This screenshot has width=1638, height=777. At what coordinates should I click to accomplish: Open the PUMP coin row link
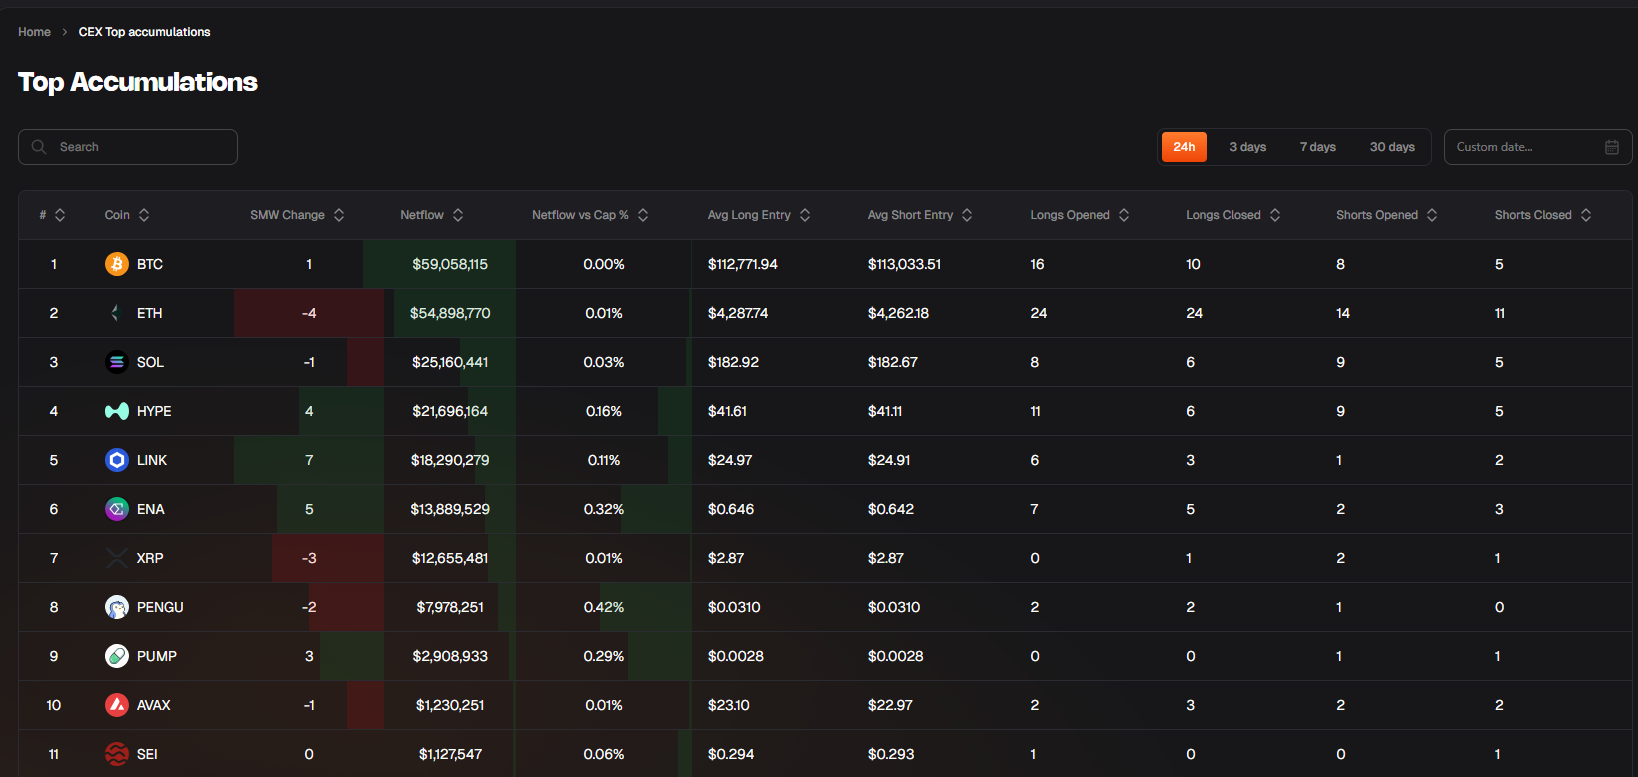click(156, 656)
